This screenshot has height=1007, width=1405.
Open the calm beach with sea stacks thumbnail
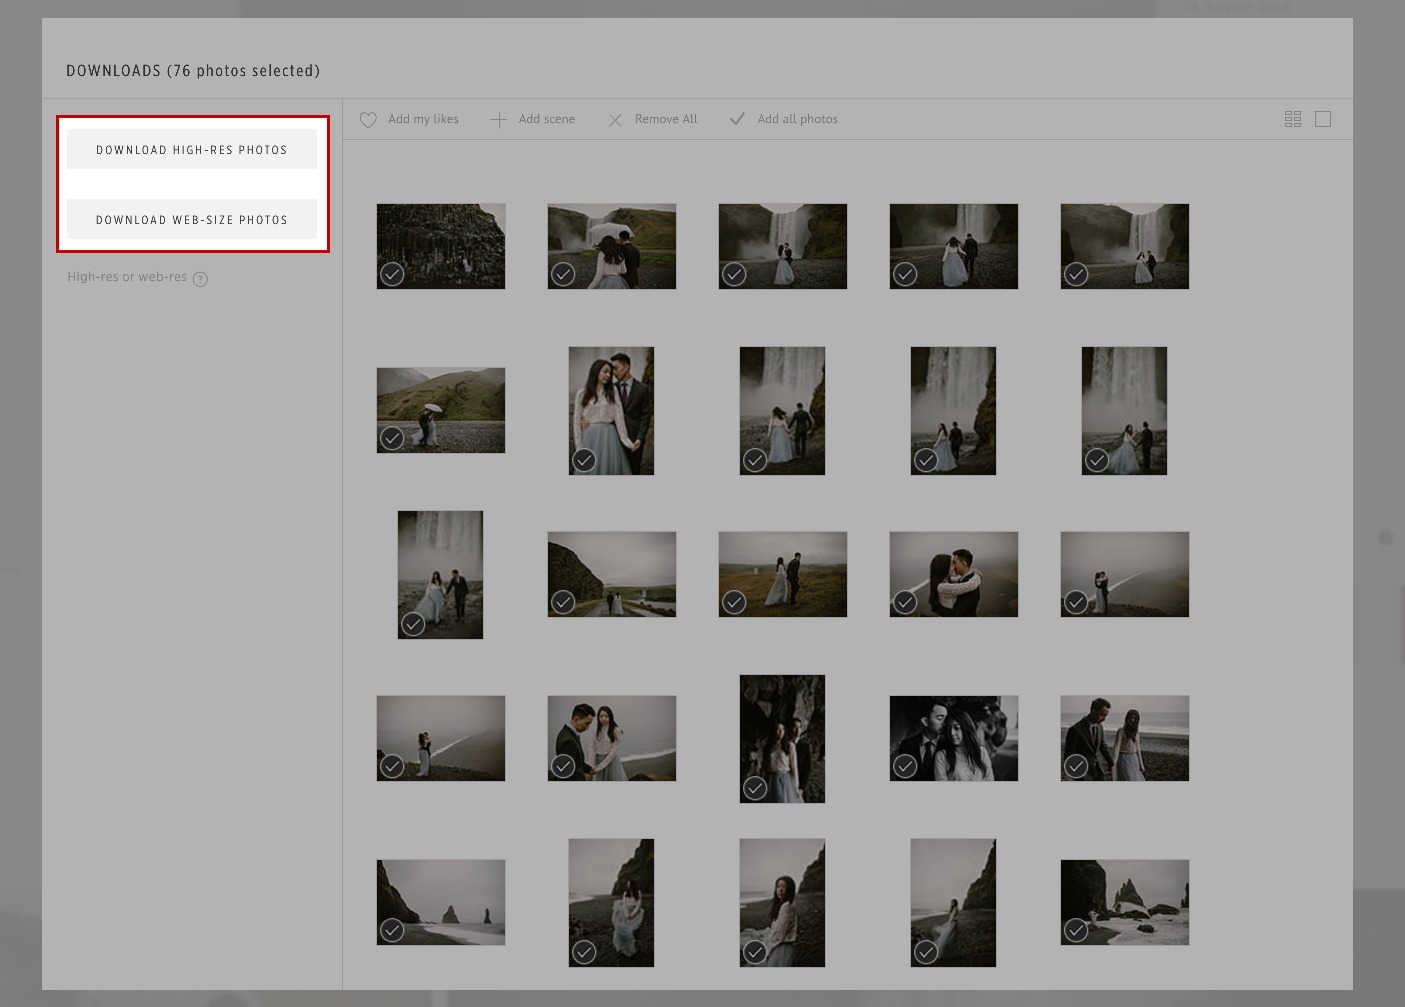441,902
